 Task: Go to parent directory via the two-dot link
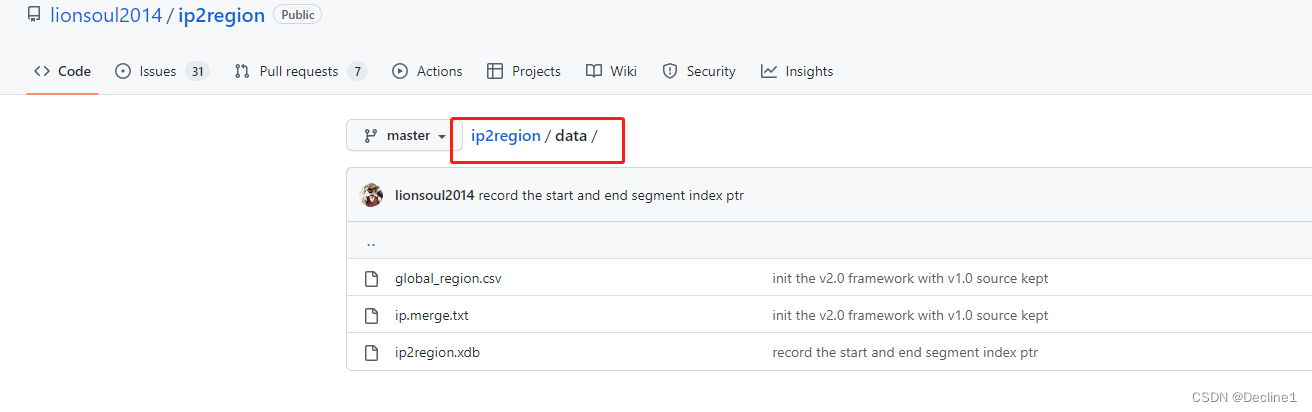click(x=371, y=242)
